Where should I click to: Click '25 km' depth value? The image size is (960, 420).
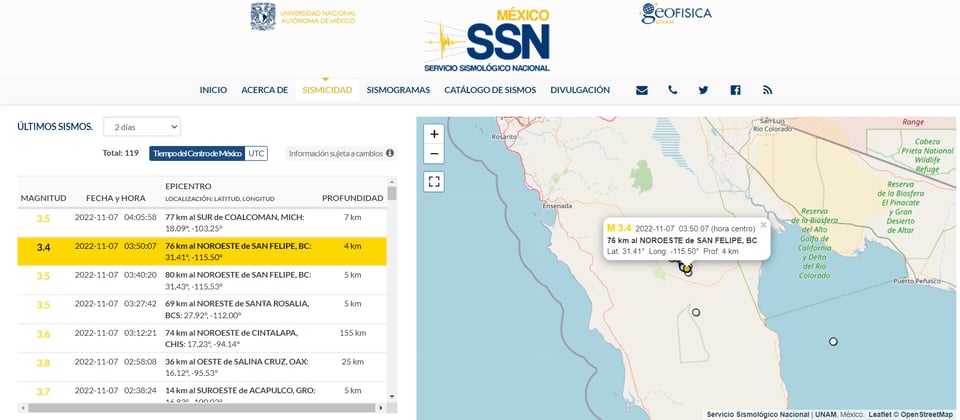click(353, 362)
